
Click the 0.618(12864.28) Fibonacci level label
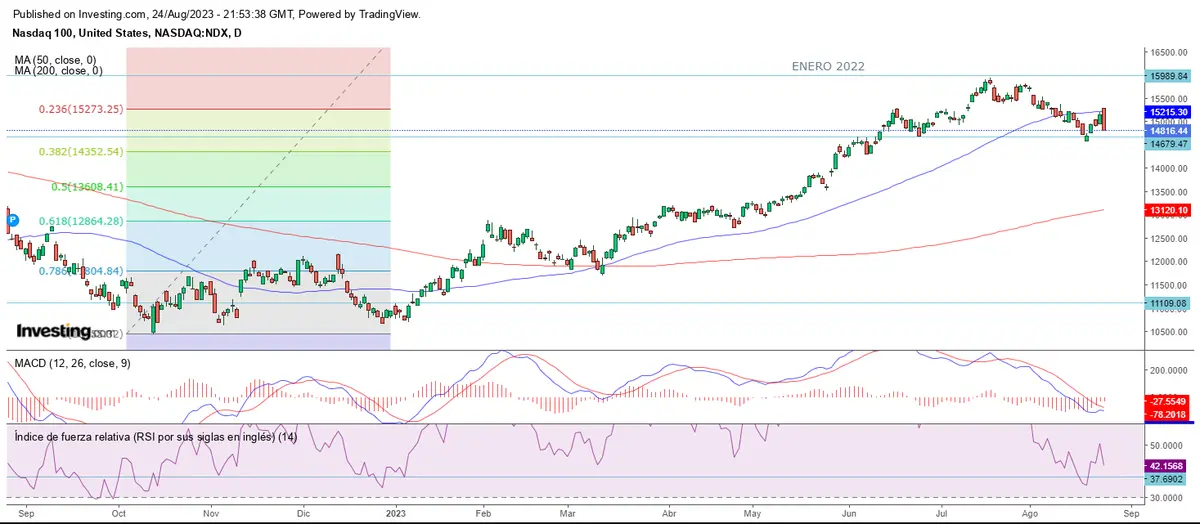[x=81, y=221]
